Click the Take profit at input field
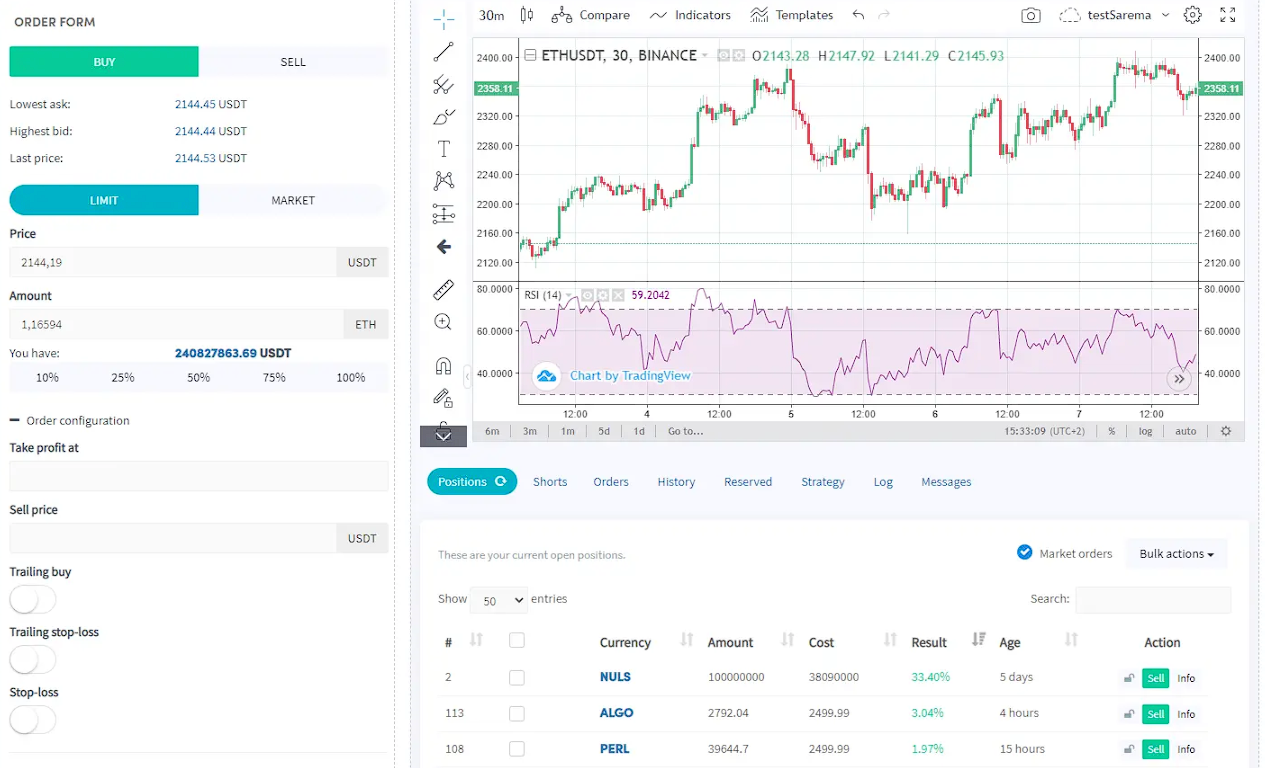This screenshot has height=768, width=1265. pos(198,476)
